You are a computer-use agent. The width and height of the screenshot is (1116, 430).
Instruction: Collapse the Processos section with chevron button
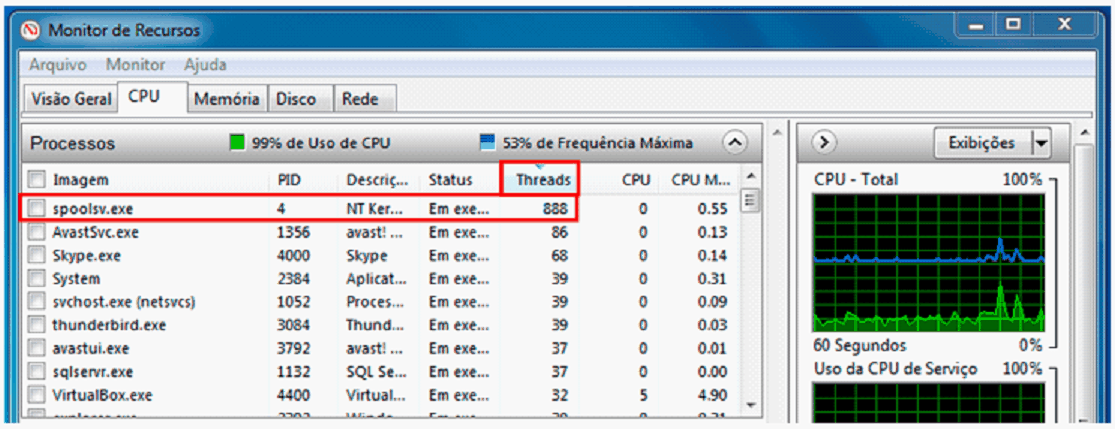tap(735, 143)
